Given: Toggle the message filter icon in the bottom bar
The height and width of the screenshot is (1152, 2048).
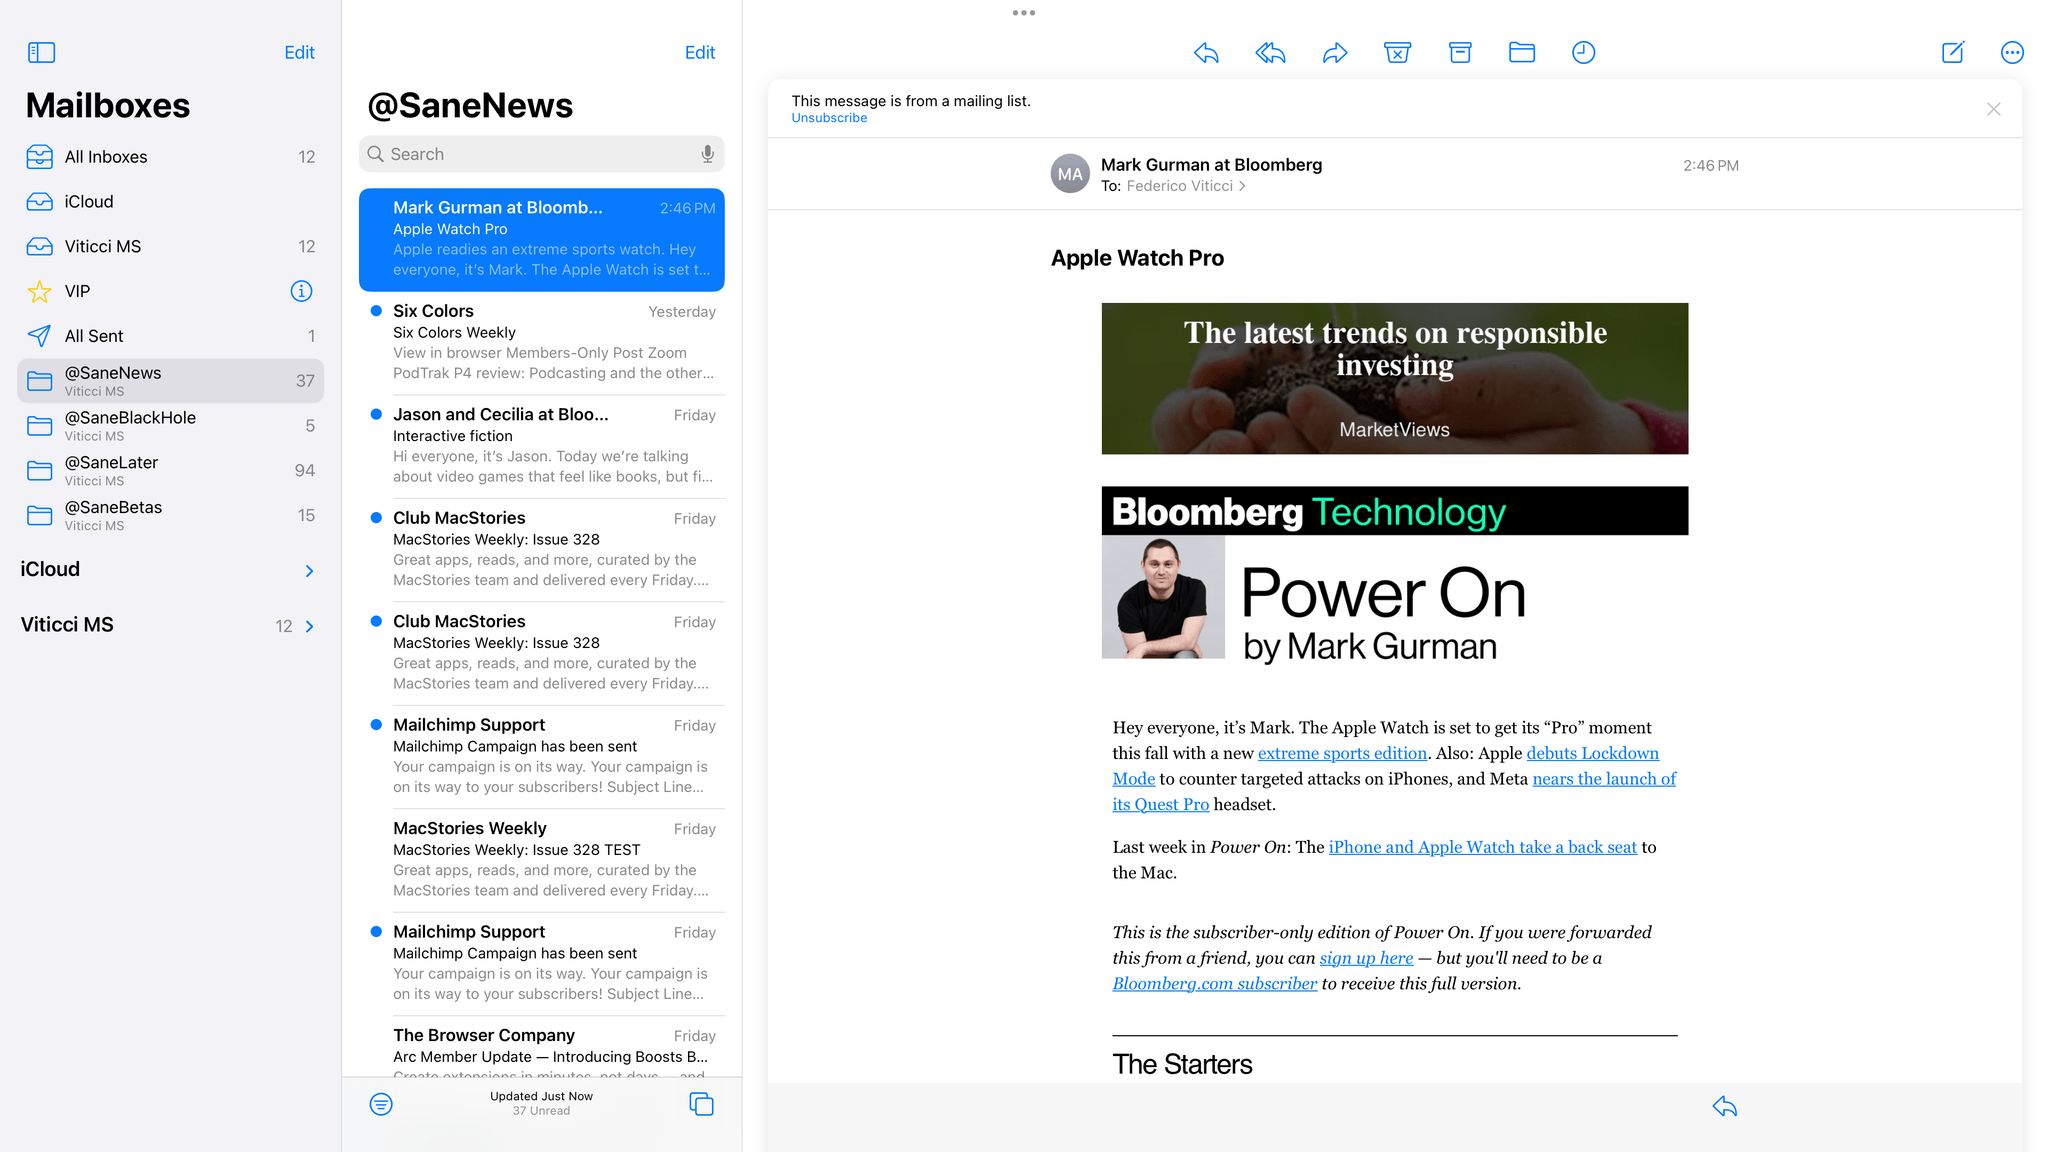Looking at the screenshot, I should tap(381, 1104).
